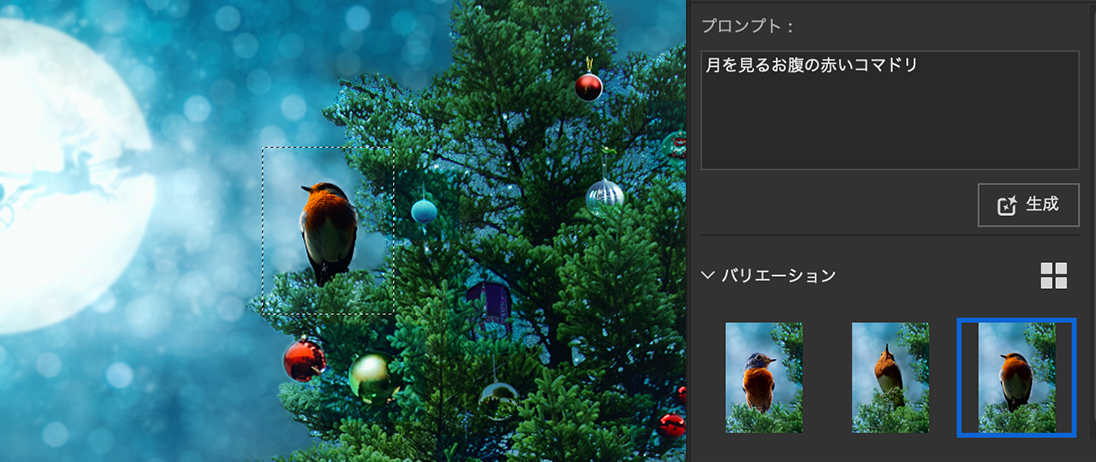Click the sparkle icon on the Generate button
Screen dimensions: 1096x462
pos(1007,206)
